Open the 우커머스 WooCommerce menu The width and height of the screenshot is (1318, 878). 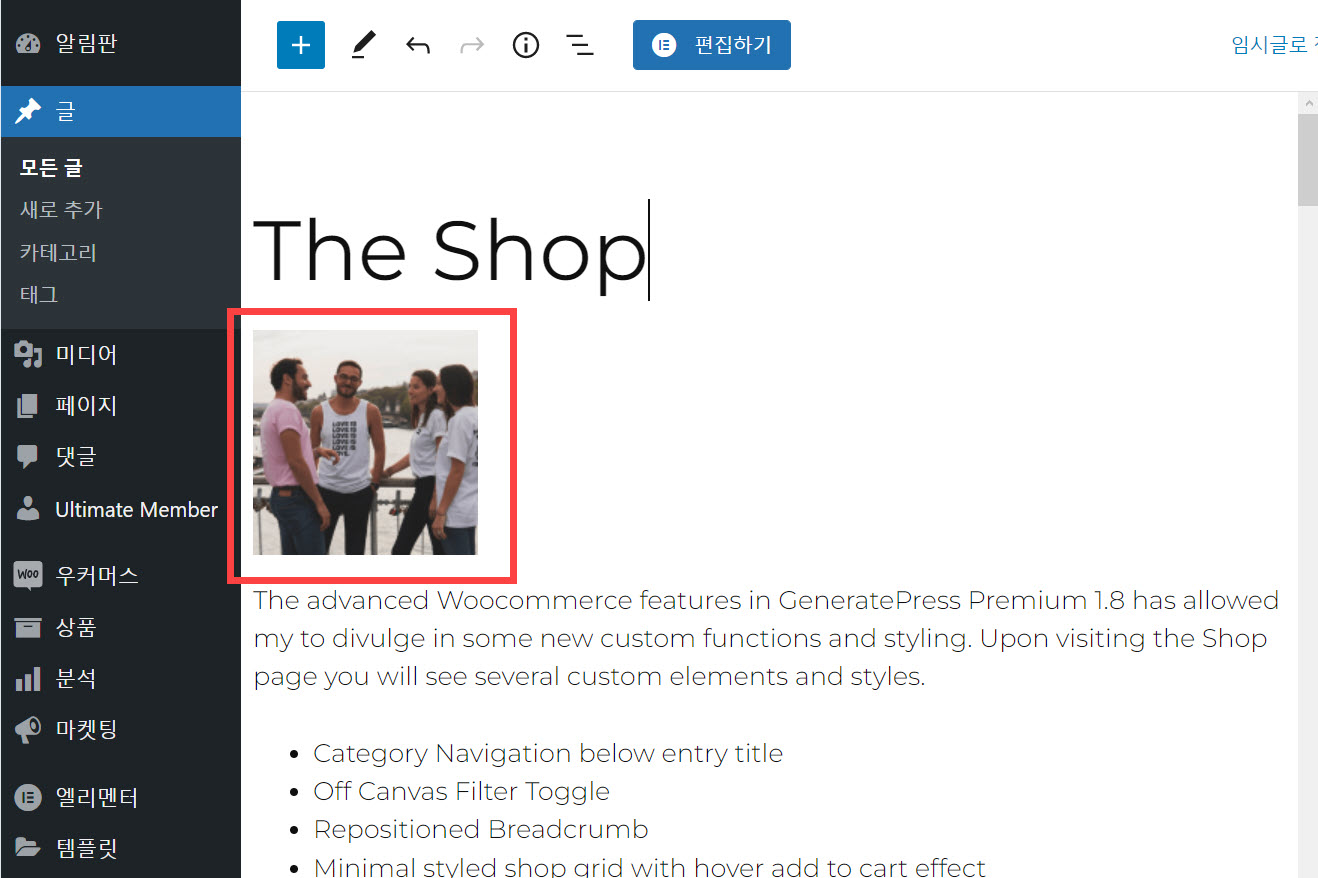pyautogui.click(x=120, y=576)
